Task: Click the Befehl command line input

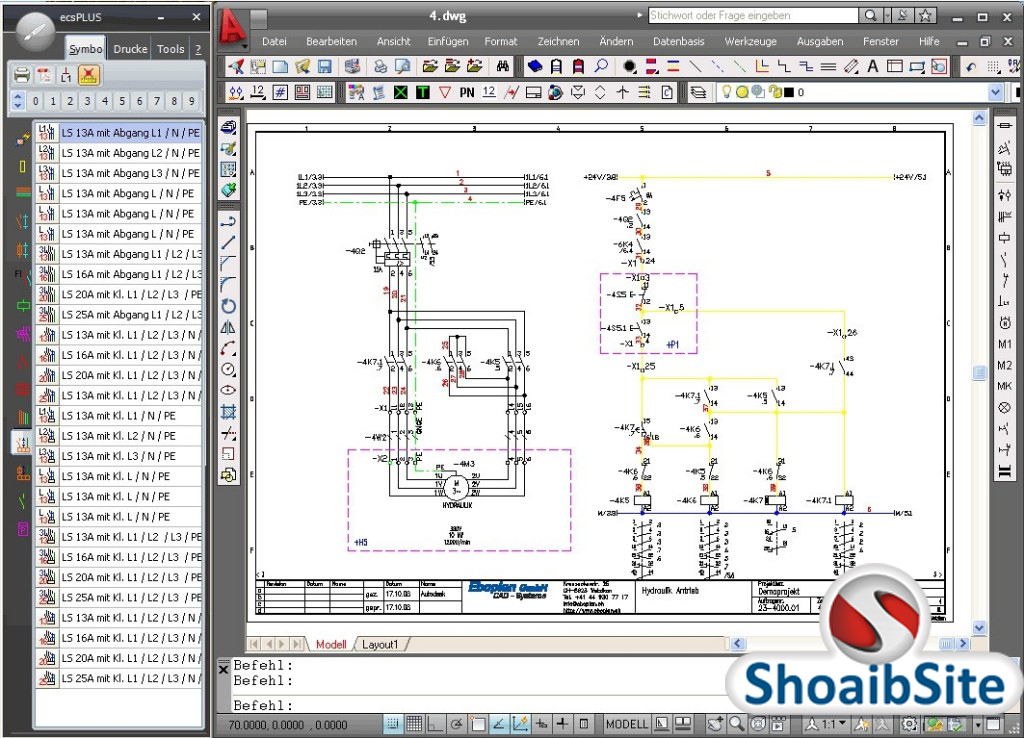Action: click(483, 705)
